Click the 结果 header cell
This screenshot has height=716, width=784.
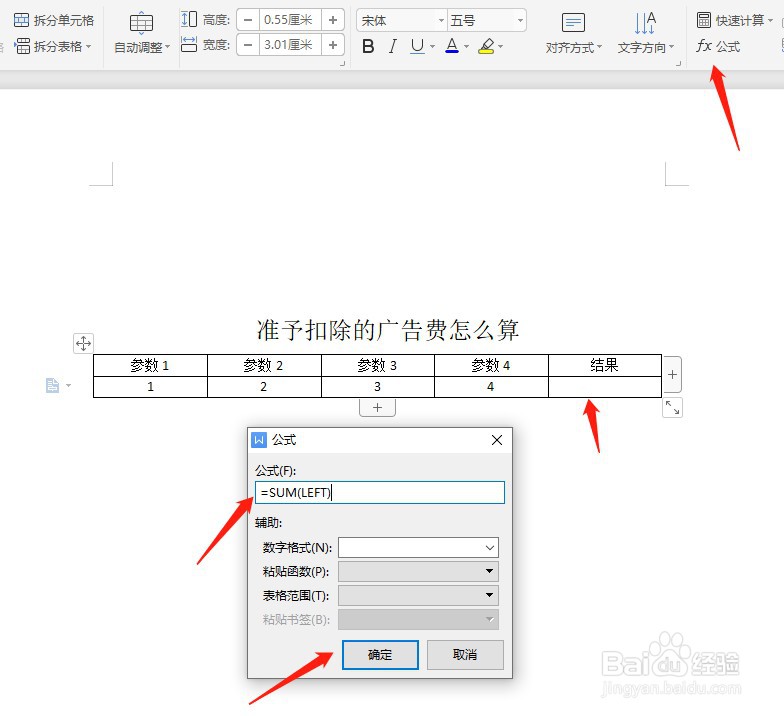604,366
